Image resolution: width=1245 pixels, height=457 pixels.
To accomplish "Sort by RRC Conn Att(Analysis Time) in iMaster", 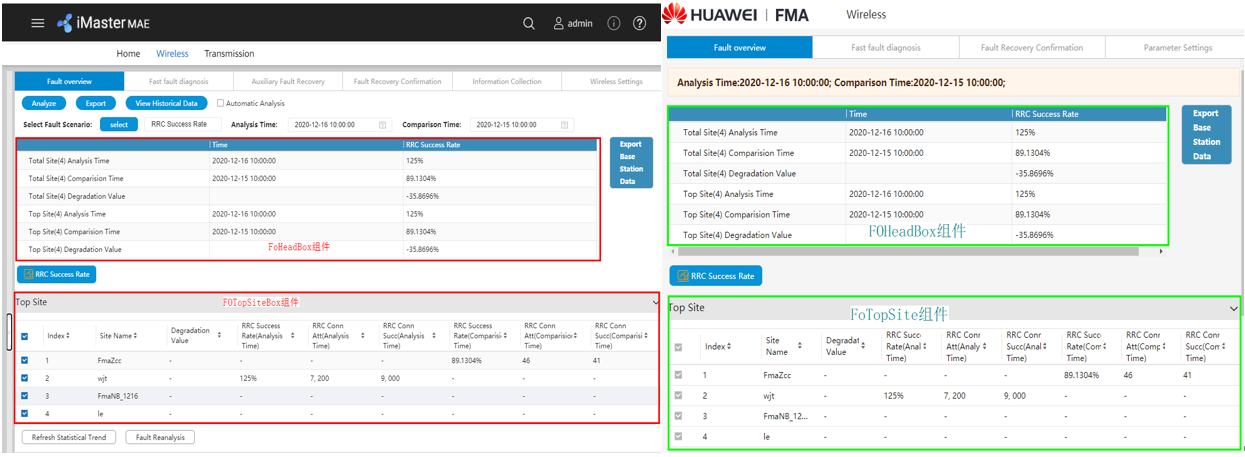I will (x=364, y=336).
